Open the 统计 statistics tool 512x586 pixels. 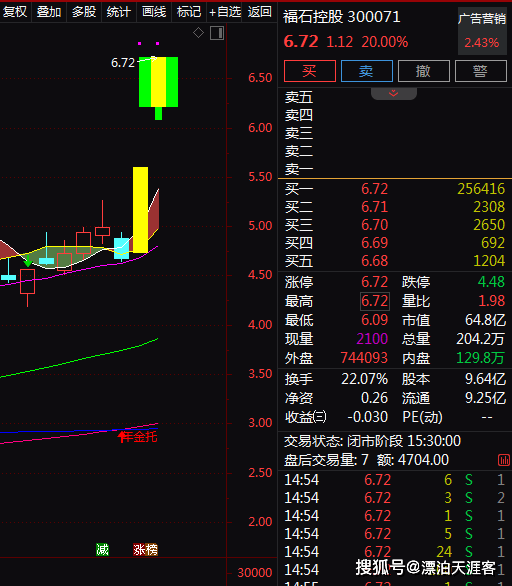tap(118, 12)
